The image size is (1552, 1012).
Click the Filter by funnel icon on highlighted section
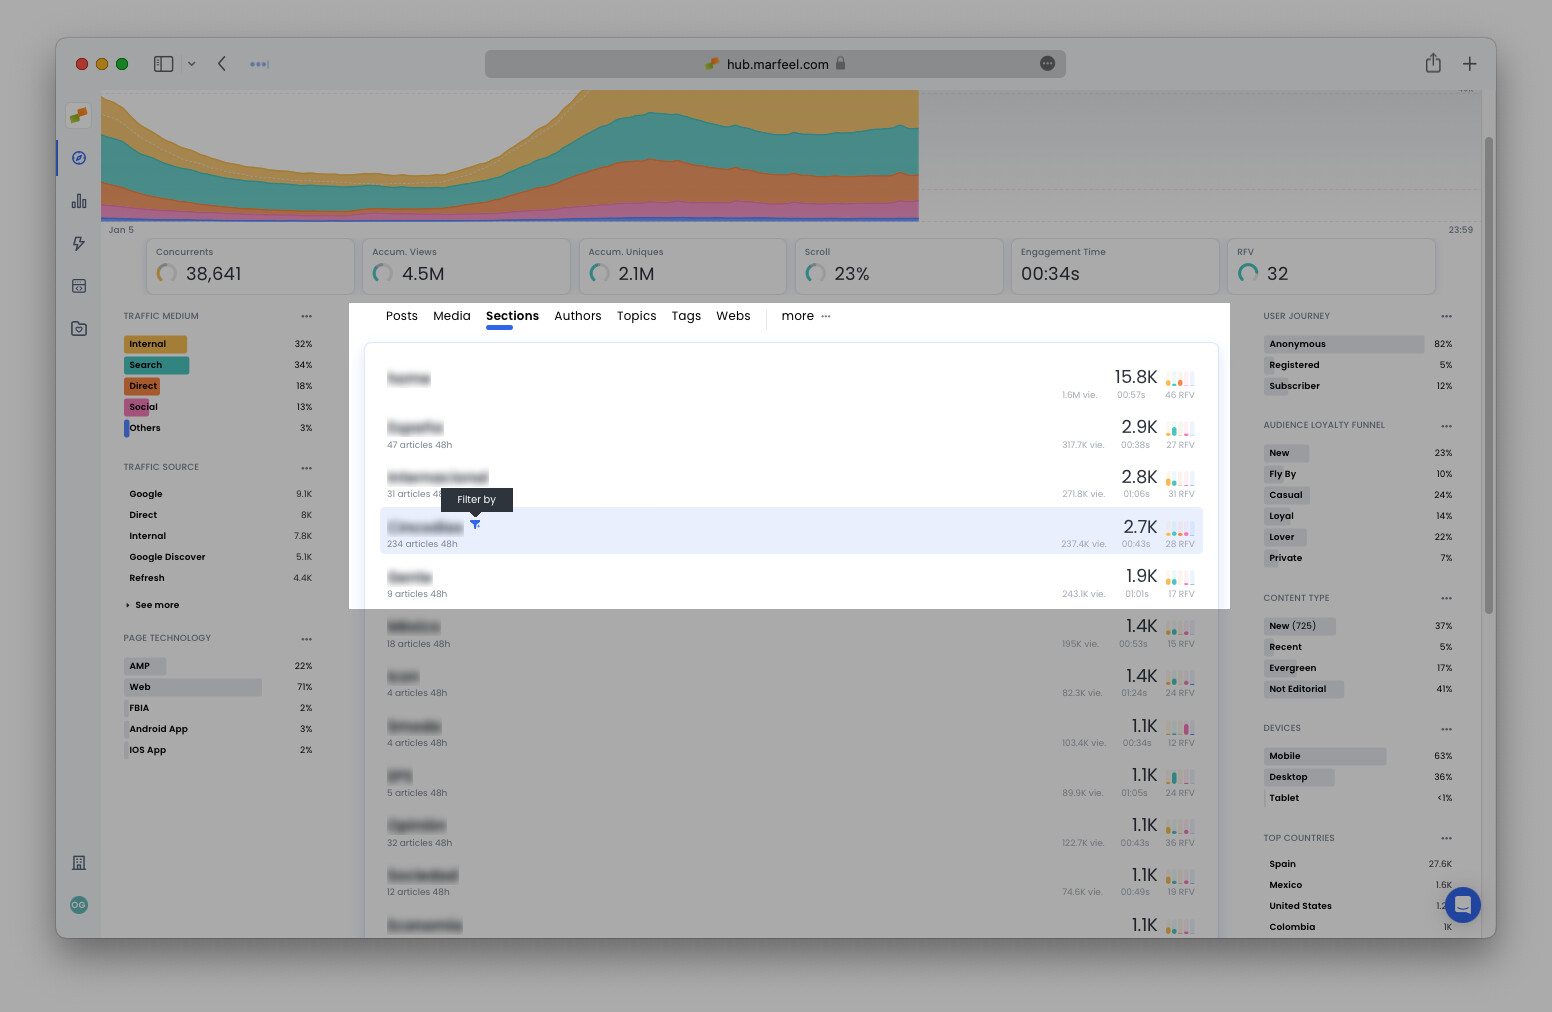[x=475, y=524]
